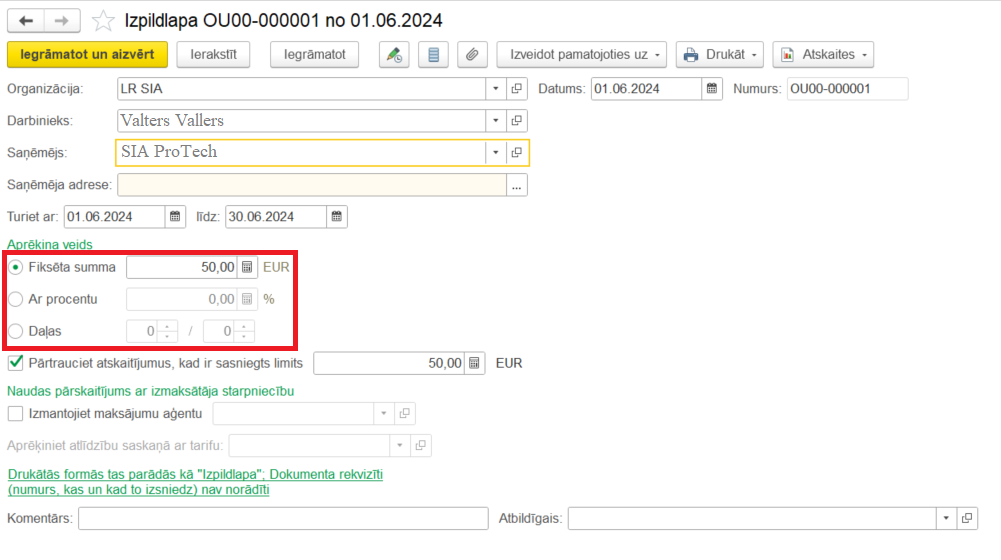
Task: Open the Darbinieks record with open icon
Action: pyautogui.click(x=516, y=120)
